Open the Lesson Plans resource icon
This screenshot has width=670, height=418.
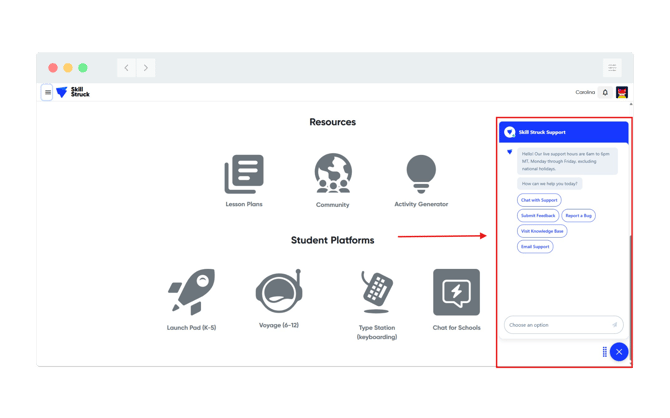point(244,175)
